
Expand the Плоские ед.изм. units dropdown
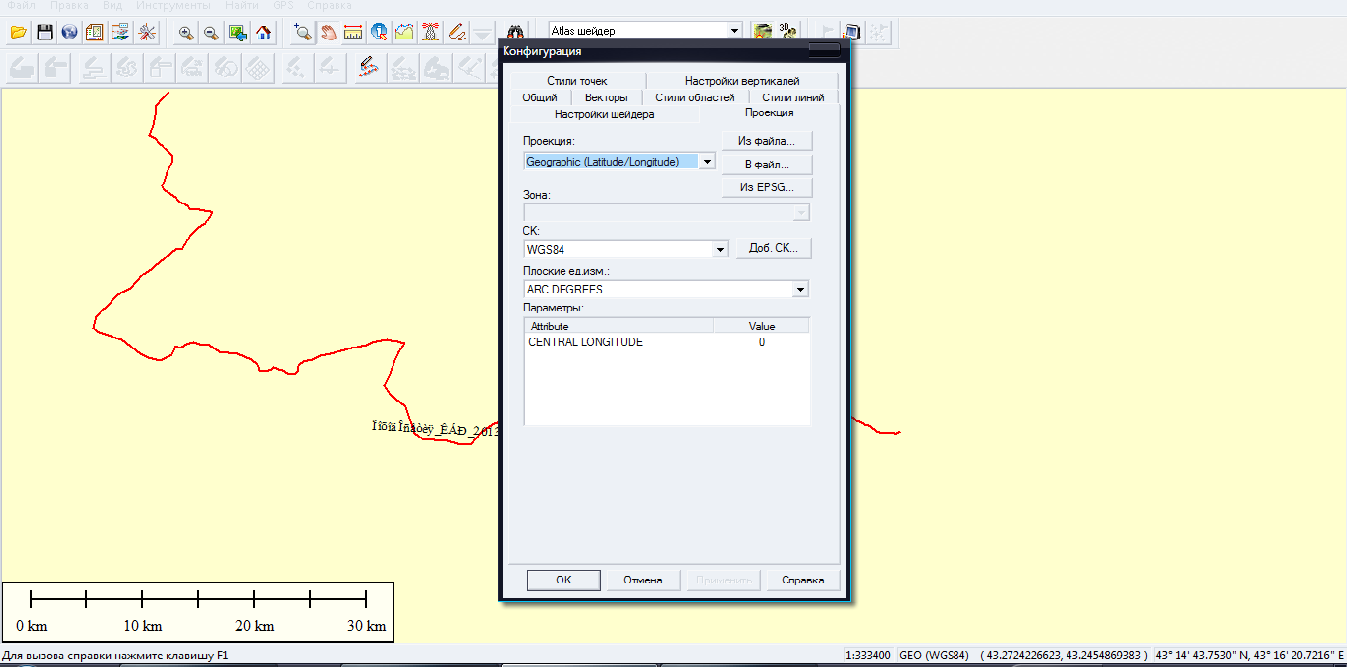click(800, 289)
